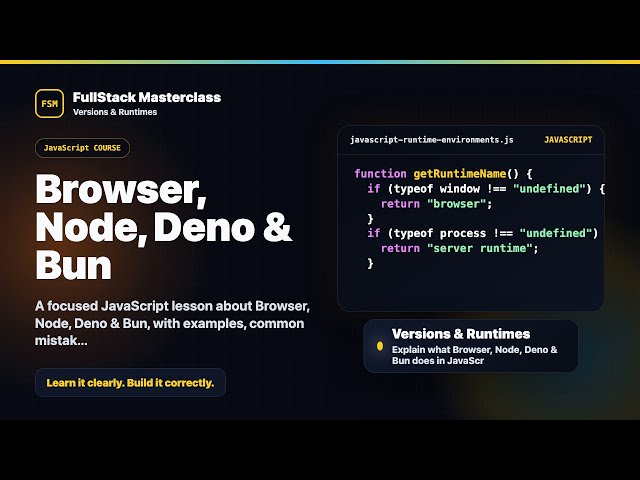Click the "javascript-runtime-environments.js" file name

(432, 140)
